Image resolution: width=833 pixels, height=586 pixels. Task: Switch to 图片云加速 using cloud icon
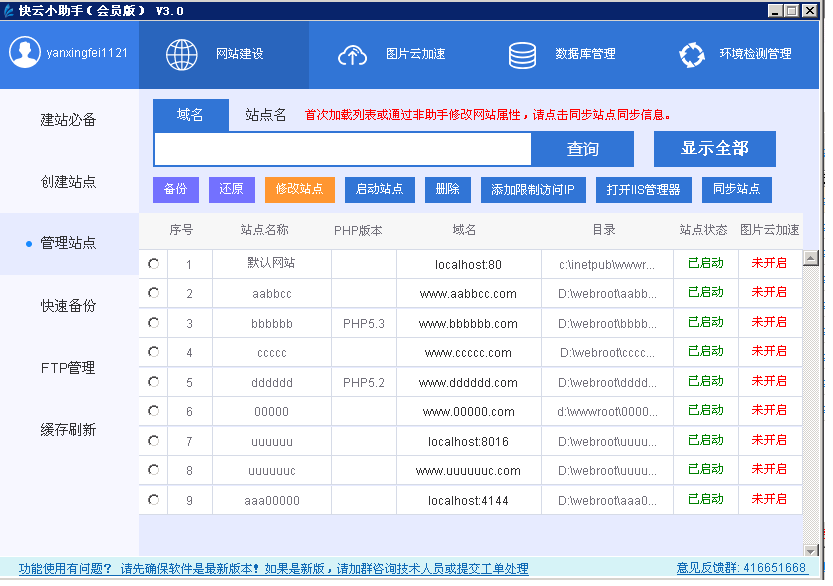(352, 55)
